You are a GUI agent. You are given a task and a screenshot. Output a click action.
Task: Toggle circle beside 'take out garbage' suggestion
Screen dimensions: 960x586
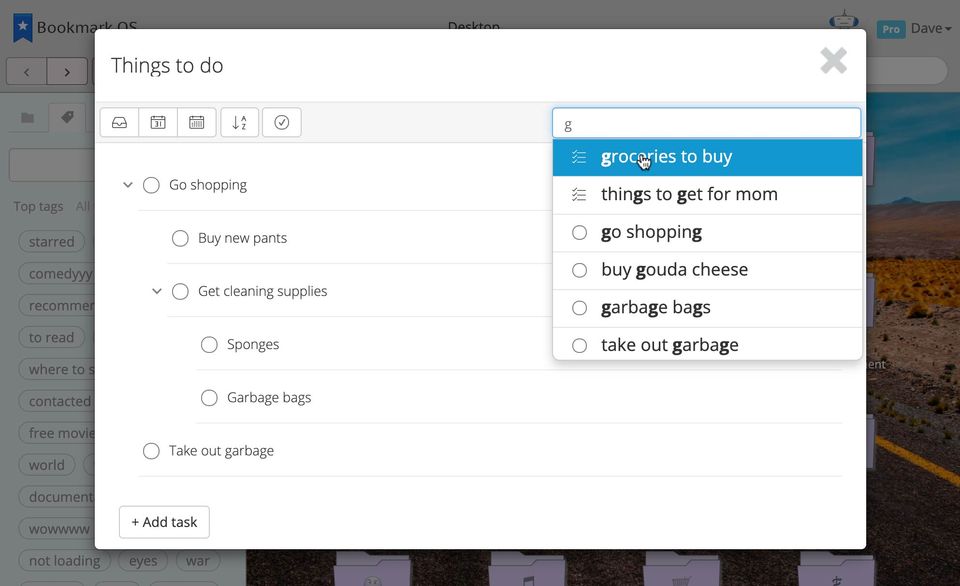coord(579,345)
